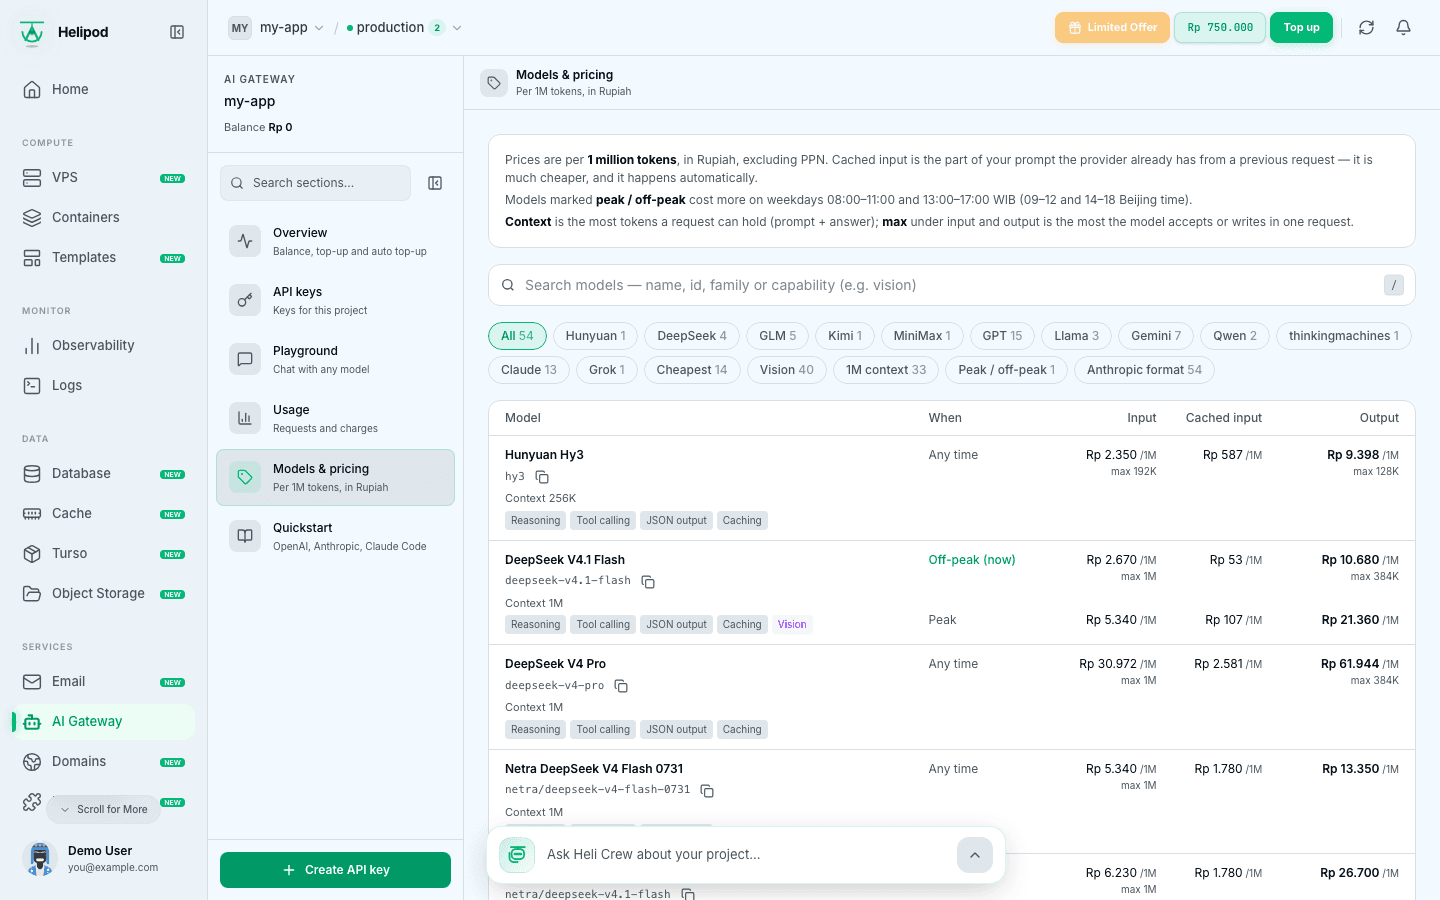Open the production environment dropdown
The image size is (1440, 900).
point(404,28)
